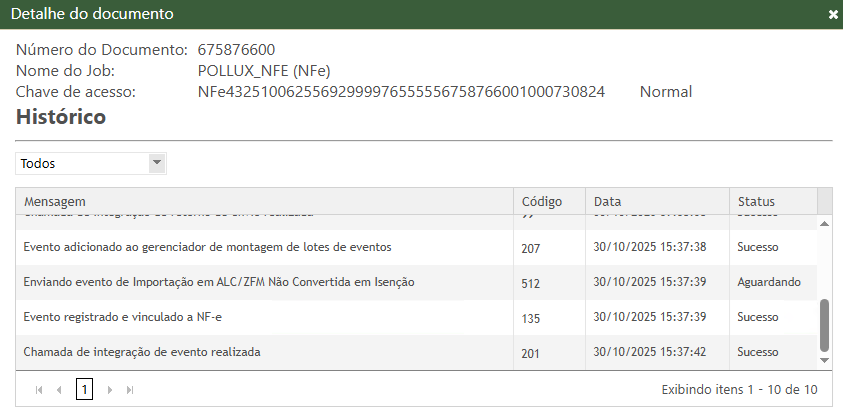843x412 pixels.
Task: Close the Detalhe do documento dialog
Action: click(x=833, y=15)
